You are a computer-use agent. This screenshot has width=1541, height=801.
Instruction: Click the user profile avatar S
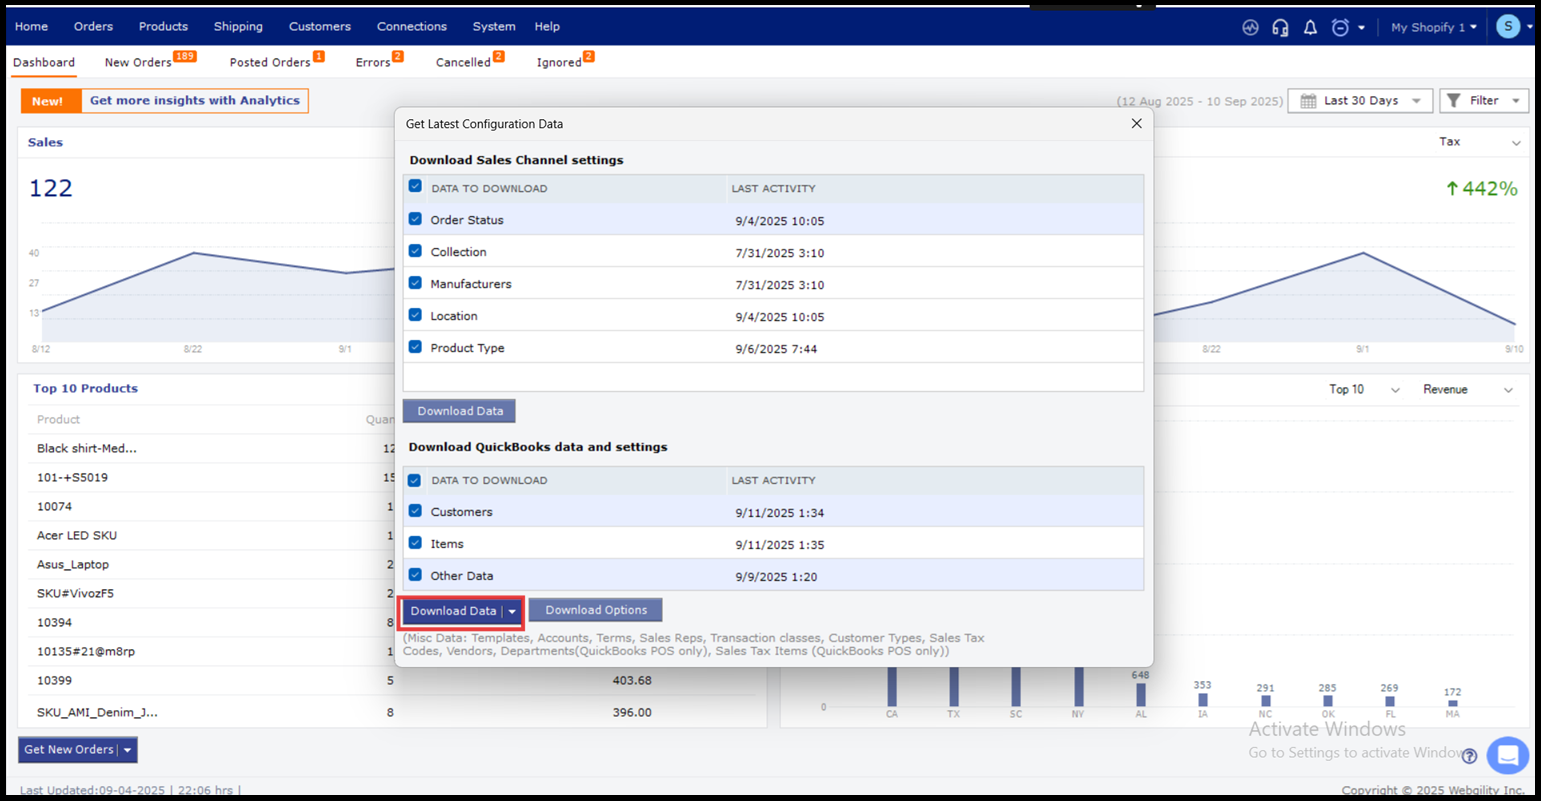tap(1508, 27)
